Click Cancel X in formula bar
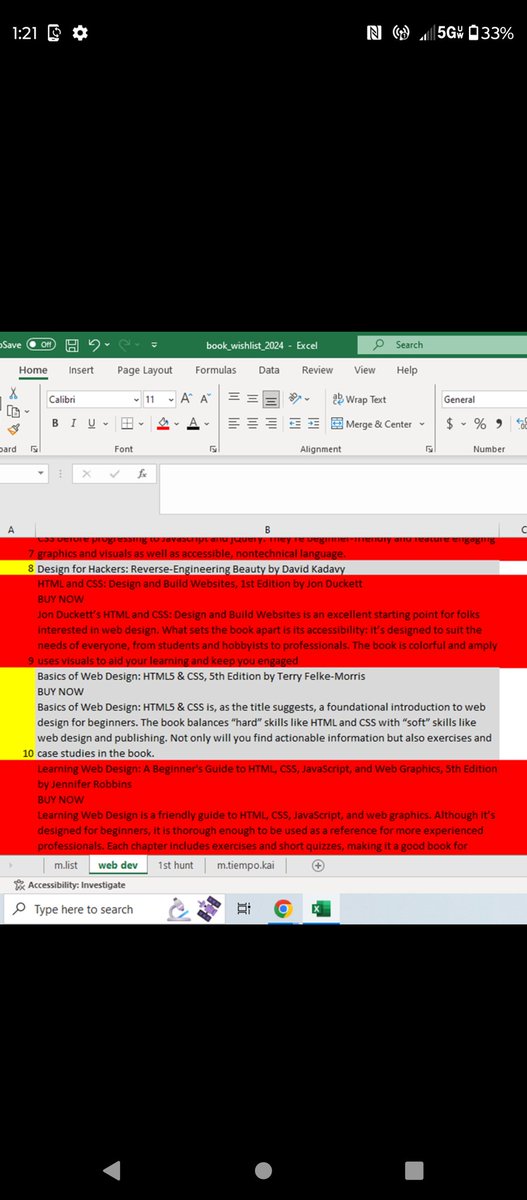 point(88,474)
